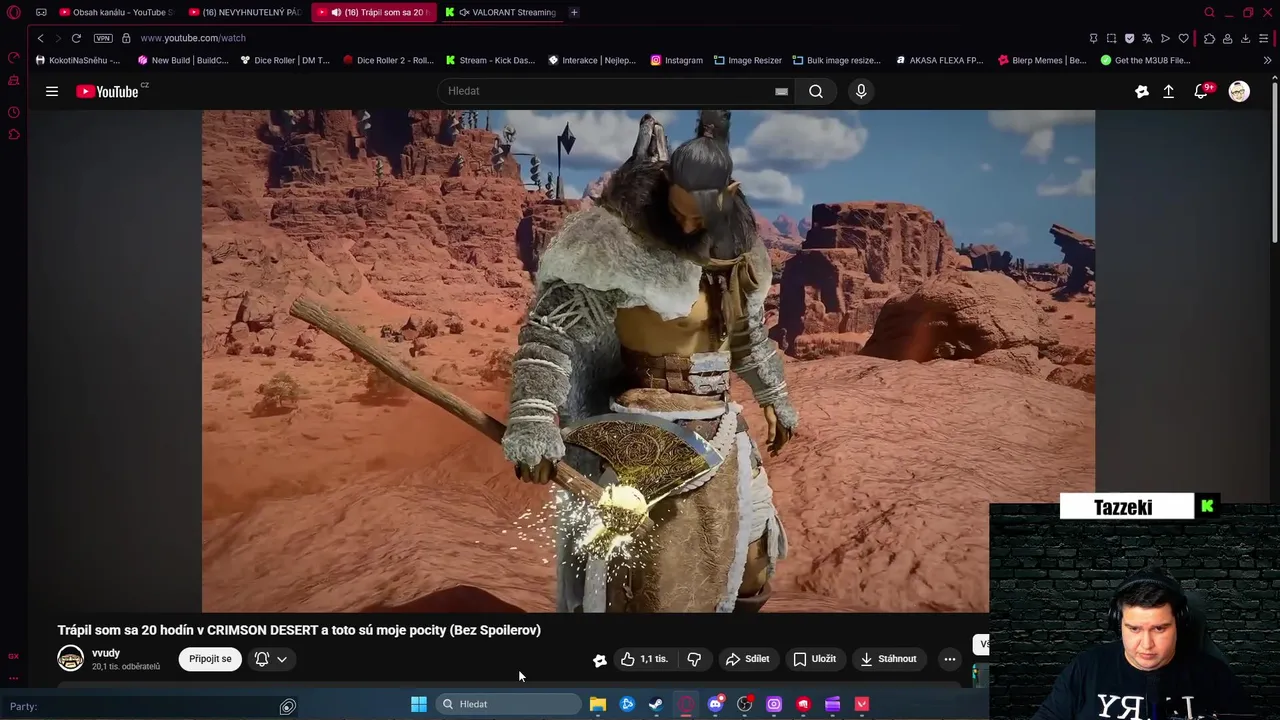1280x720 pixels.
Task: Open Discord from taskbar
Action: coord(715,704)
